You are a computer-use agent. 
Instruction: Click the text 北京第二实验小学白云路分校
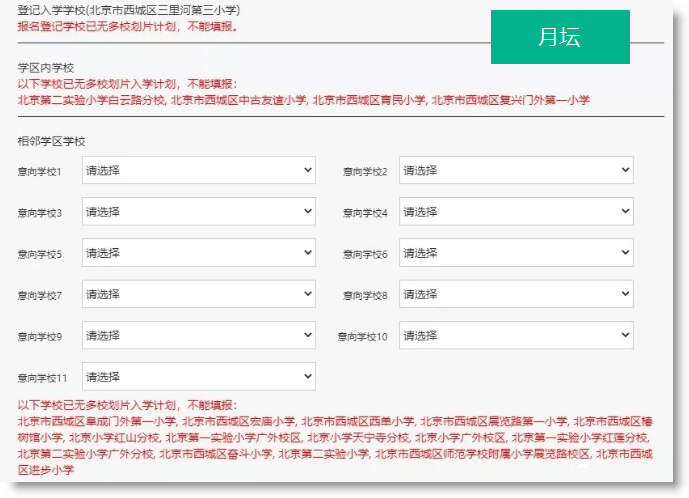(x=91, y=100)
